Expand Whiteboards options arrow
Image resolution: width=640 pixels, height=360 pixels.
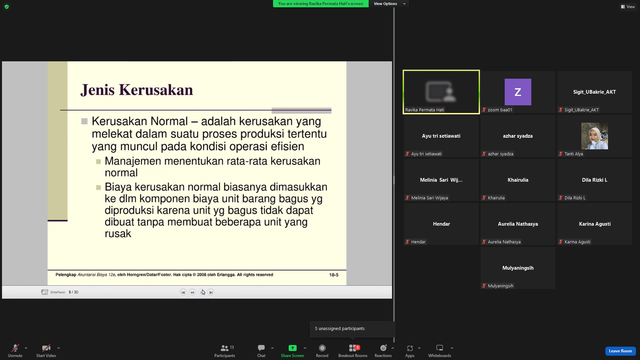click(452, 348)
